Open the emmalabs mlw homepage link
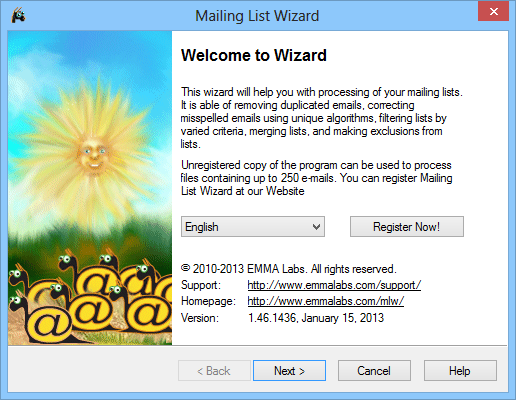516x400 pixels. coord(326,301)
